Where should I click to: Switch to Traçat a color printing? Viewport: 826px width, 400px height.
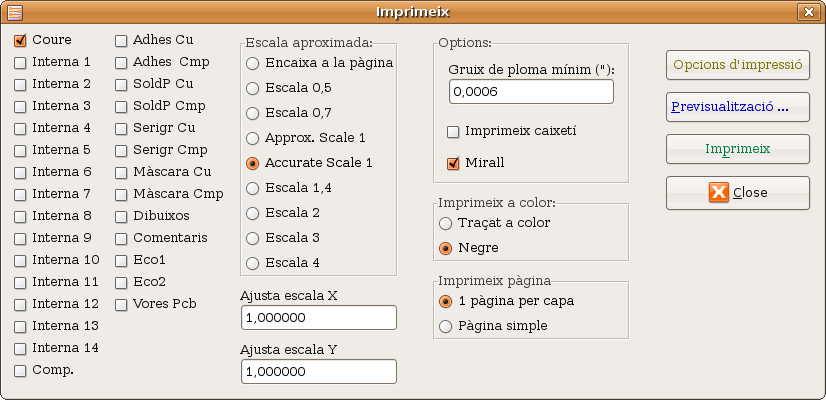(446, 223)
